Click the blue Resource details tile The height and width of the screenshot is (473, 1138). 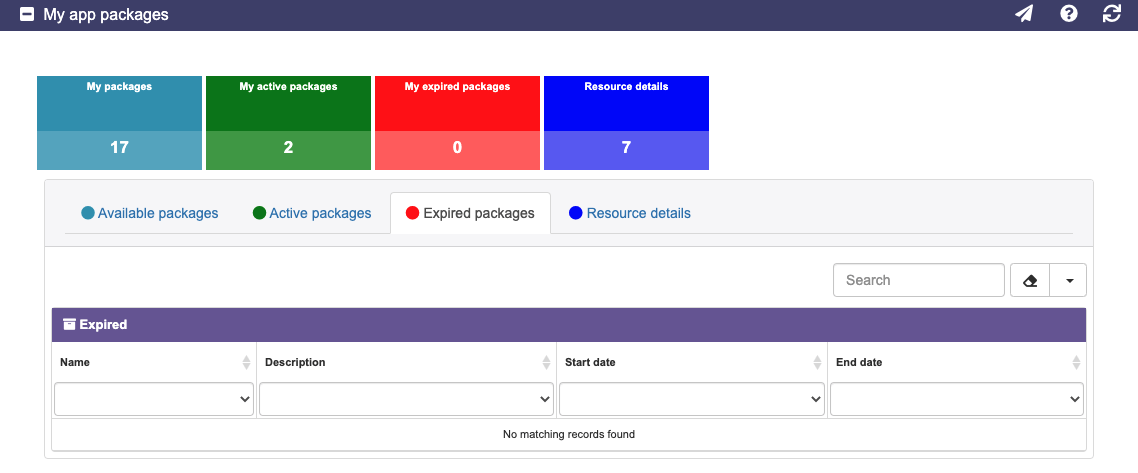coord(626,123)
